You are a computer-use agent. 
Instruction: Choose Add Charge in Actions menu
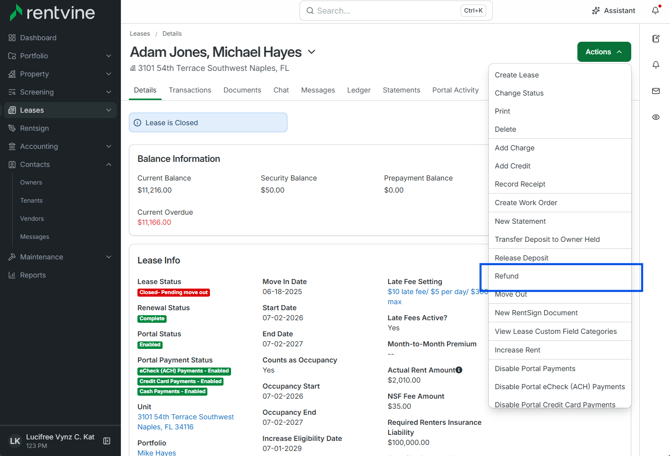coord(560,148)
